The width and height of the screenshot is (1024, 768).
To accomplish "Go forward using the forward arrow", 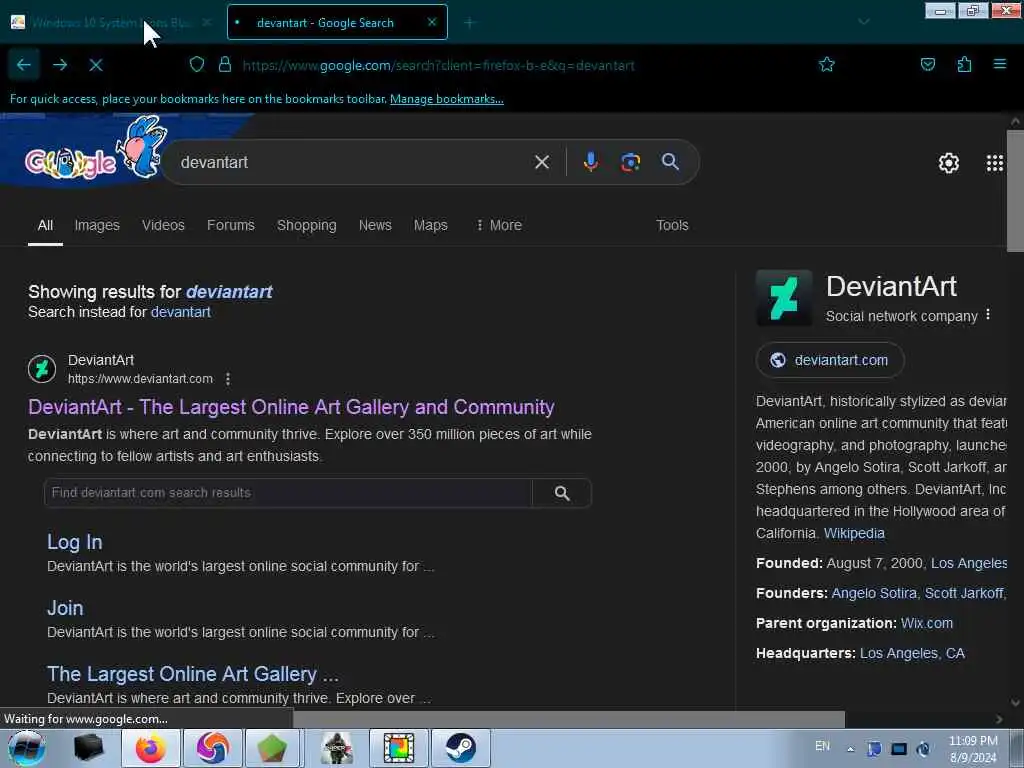I will click(x=60, y=65).
